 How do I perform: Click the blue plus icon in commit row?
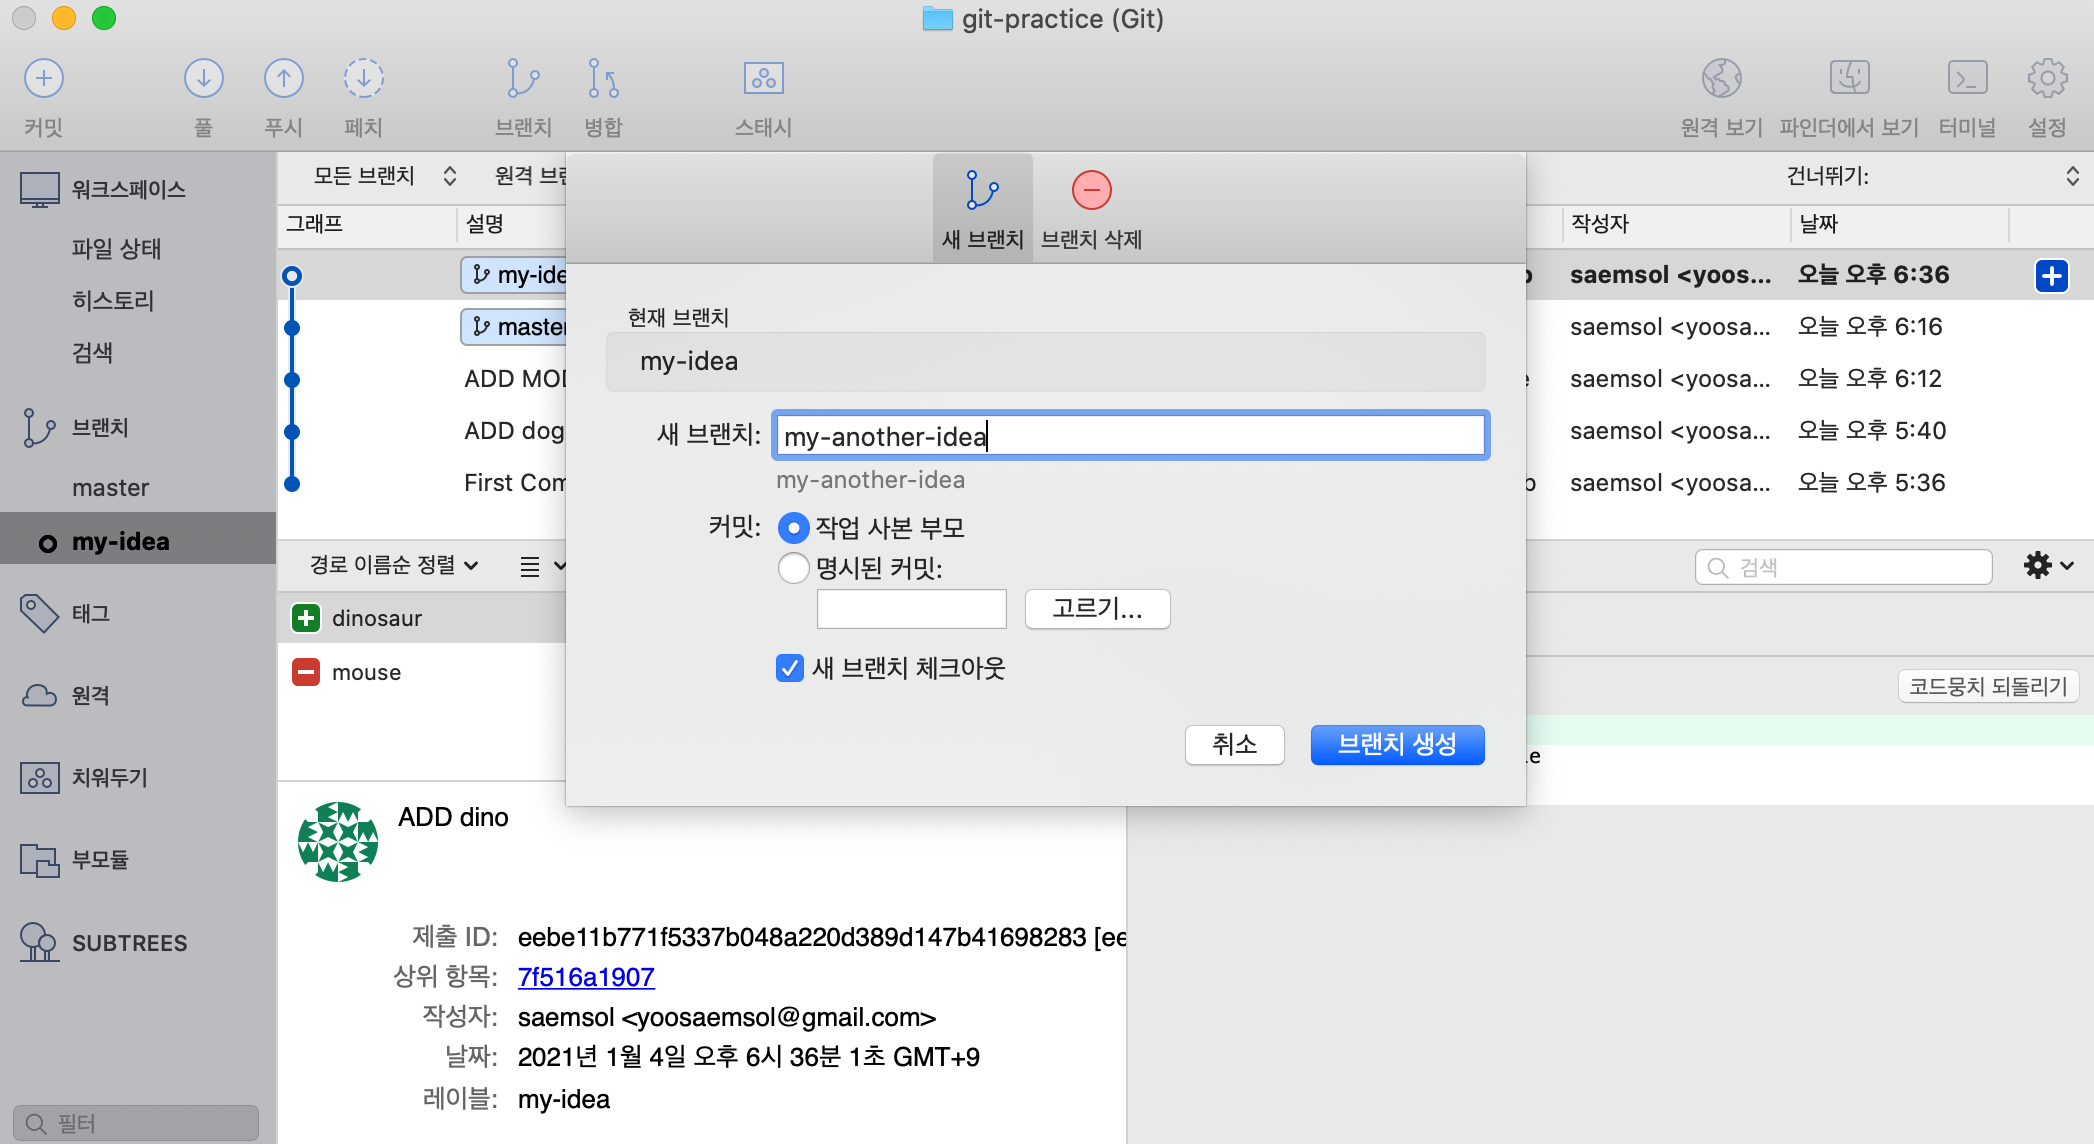[x=2052, y=276]
